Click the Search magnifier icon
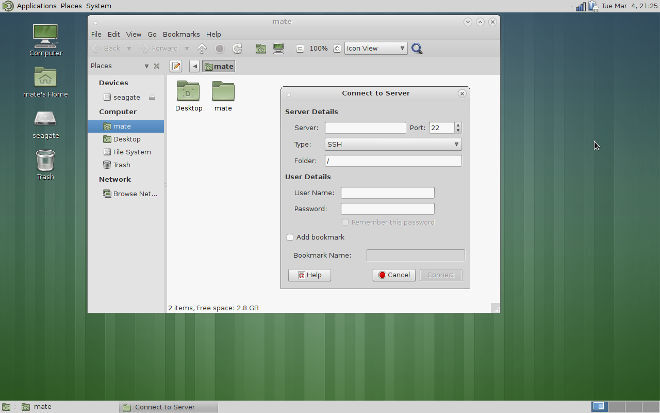The image size is (660, 413). pyautogui.click(x=417, y=48)
